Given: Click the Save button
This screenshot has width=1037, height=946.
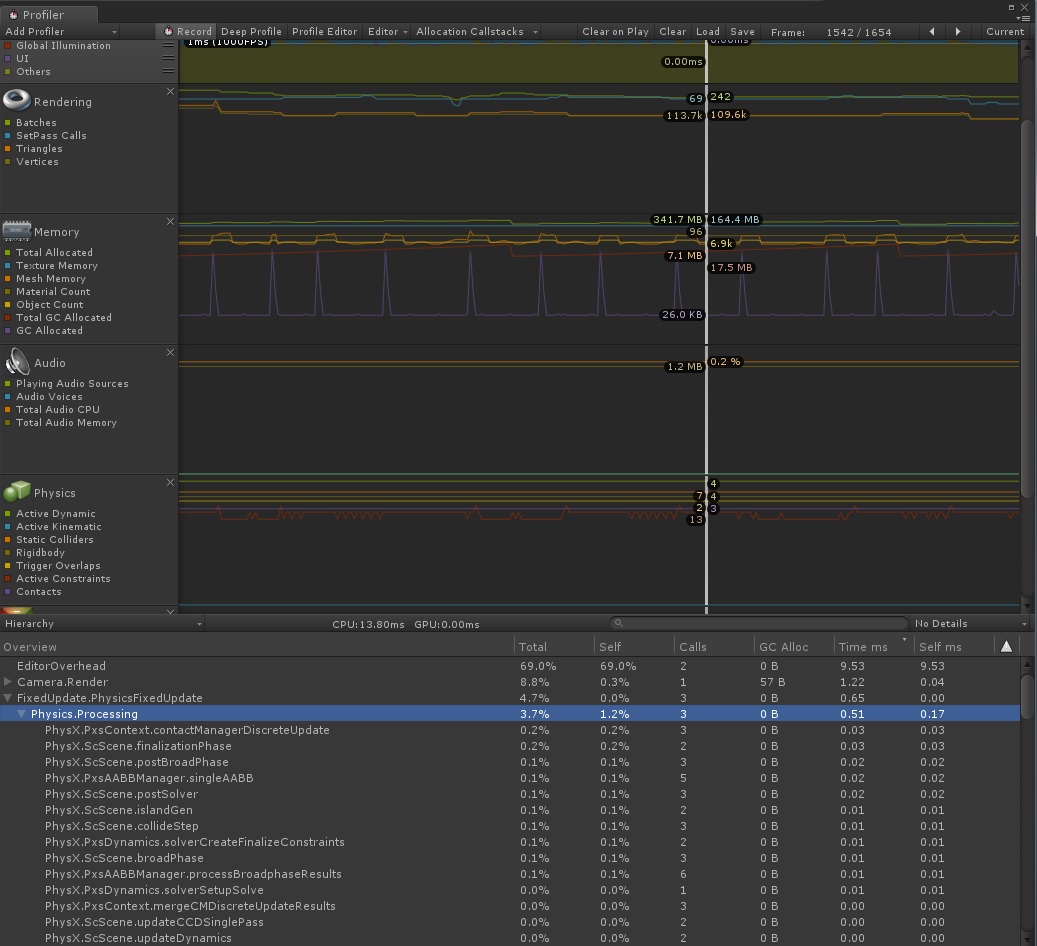Looking at the screenshot, I should tap(741, 31).
